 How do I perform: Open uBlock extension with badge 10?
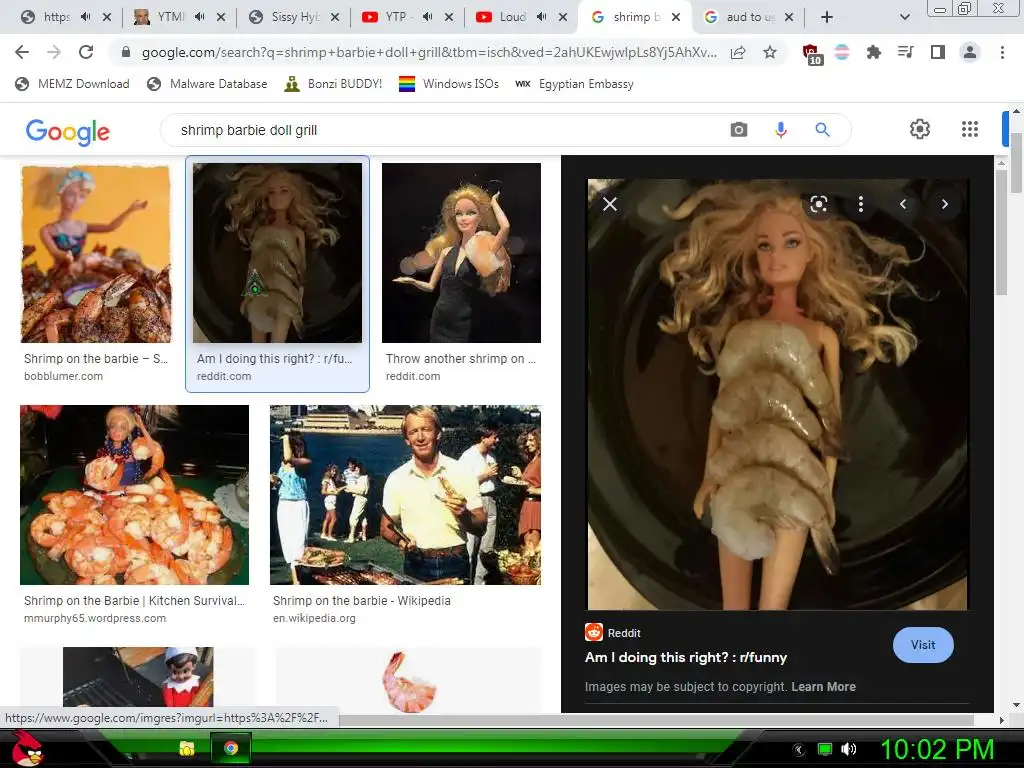812,54
